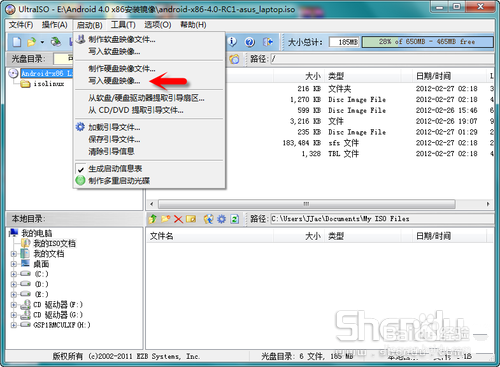Viewport: 500px width, 367px height.
Task: Click the 28% of 650MB capacity bar
Action: point(427,42)
